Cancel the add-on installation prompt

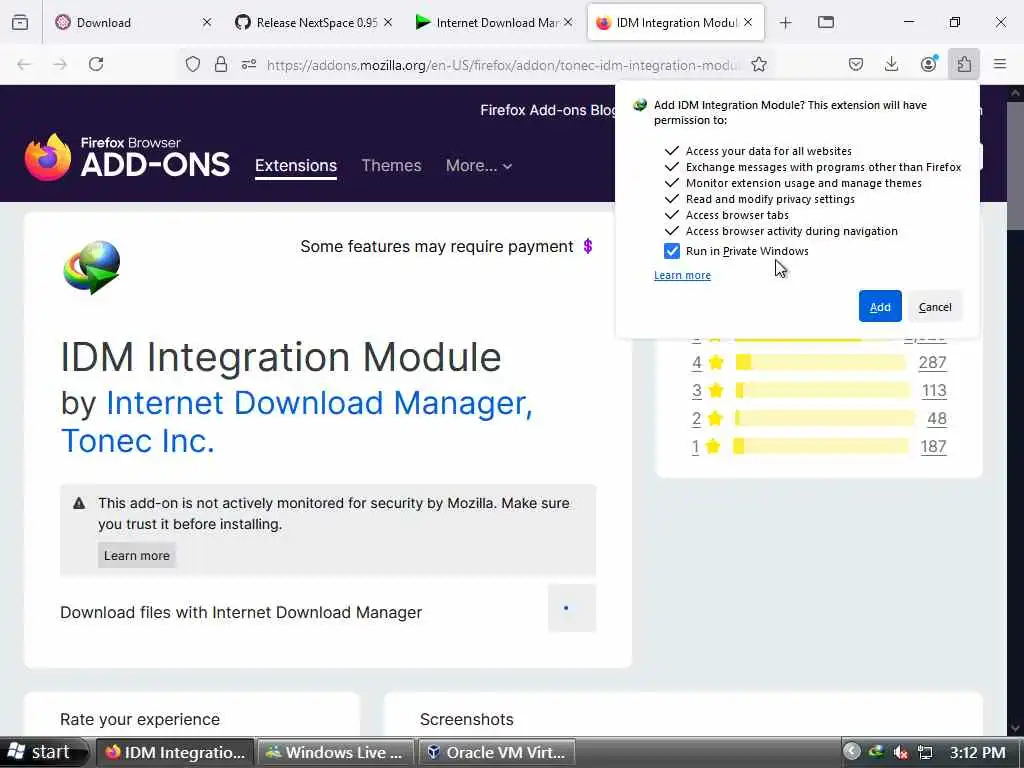click(935, 306)
